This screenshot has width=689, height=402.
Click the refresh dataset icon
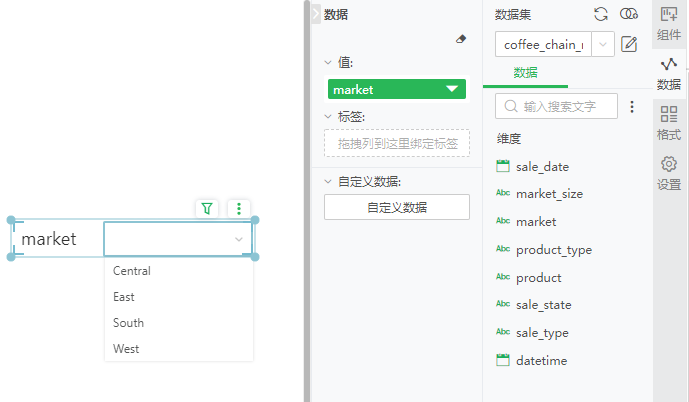[x=601, y=14]
